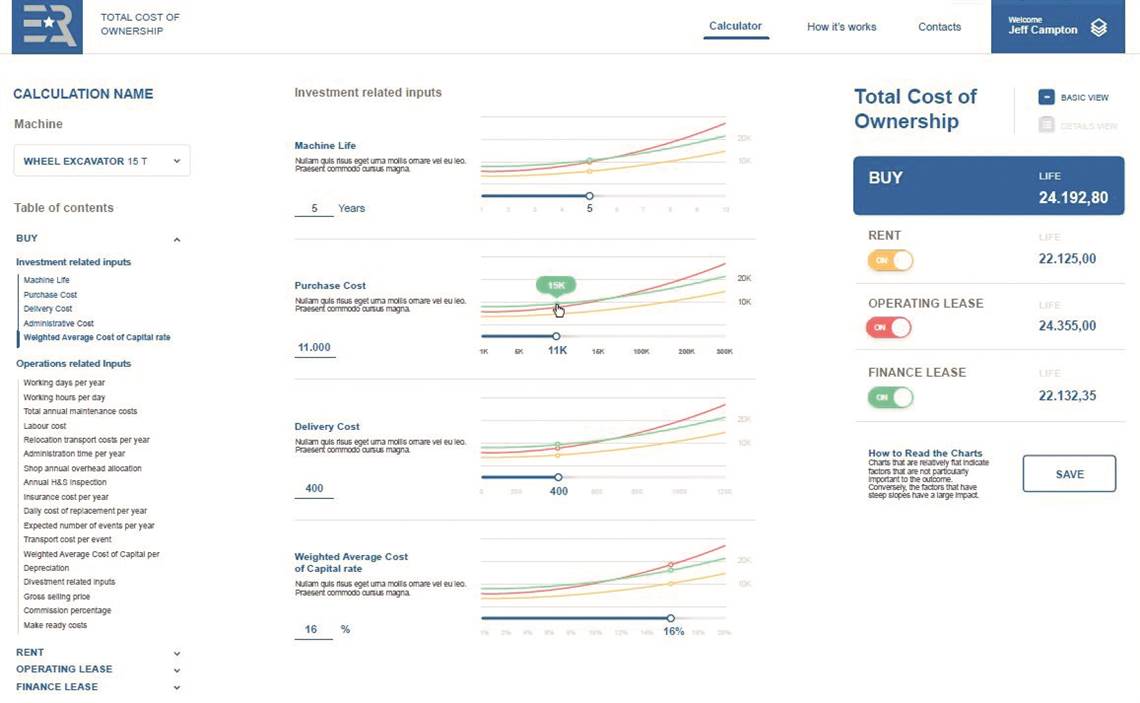Toggle the Rent option switch
The height and width of the screenshot is (703, 1140).
(x=890, y=260)
